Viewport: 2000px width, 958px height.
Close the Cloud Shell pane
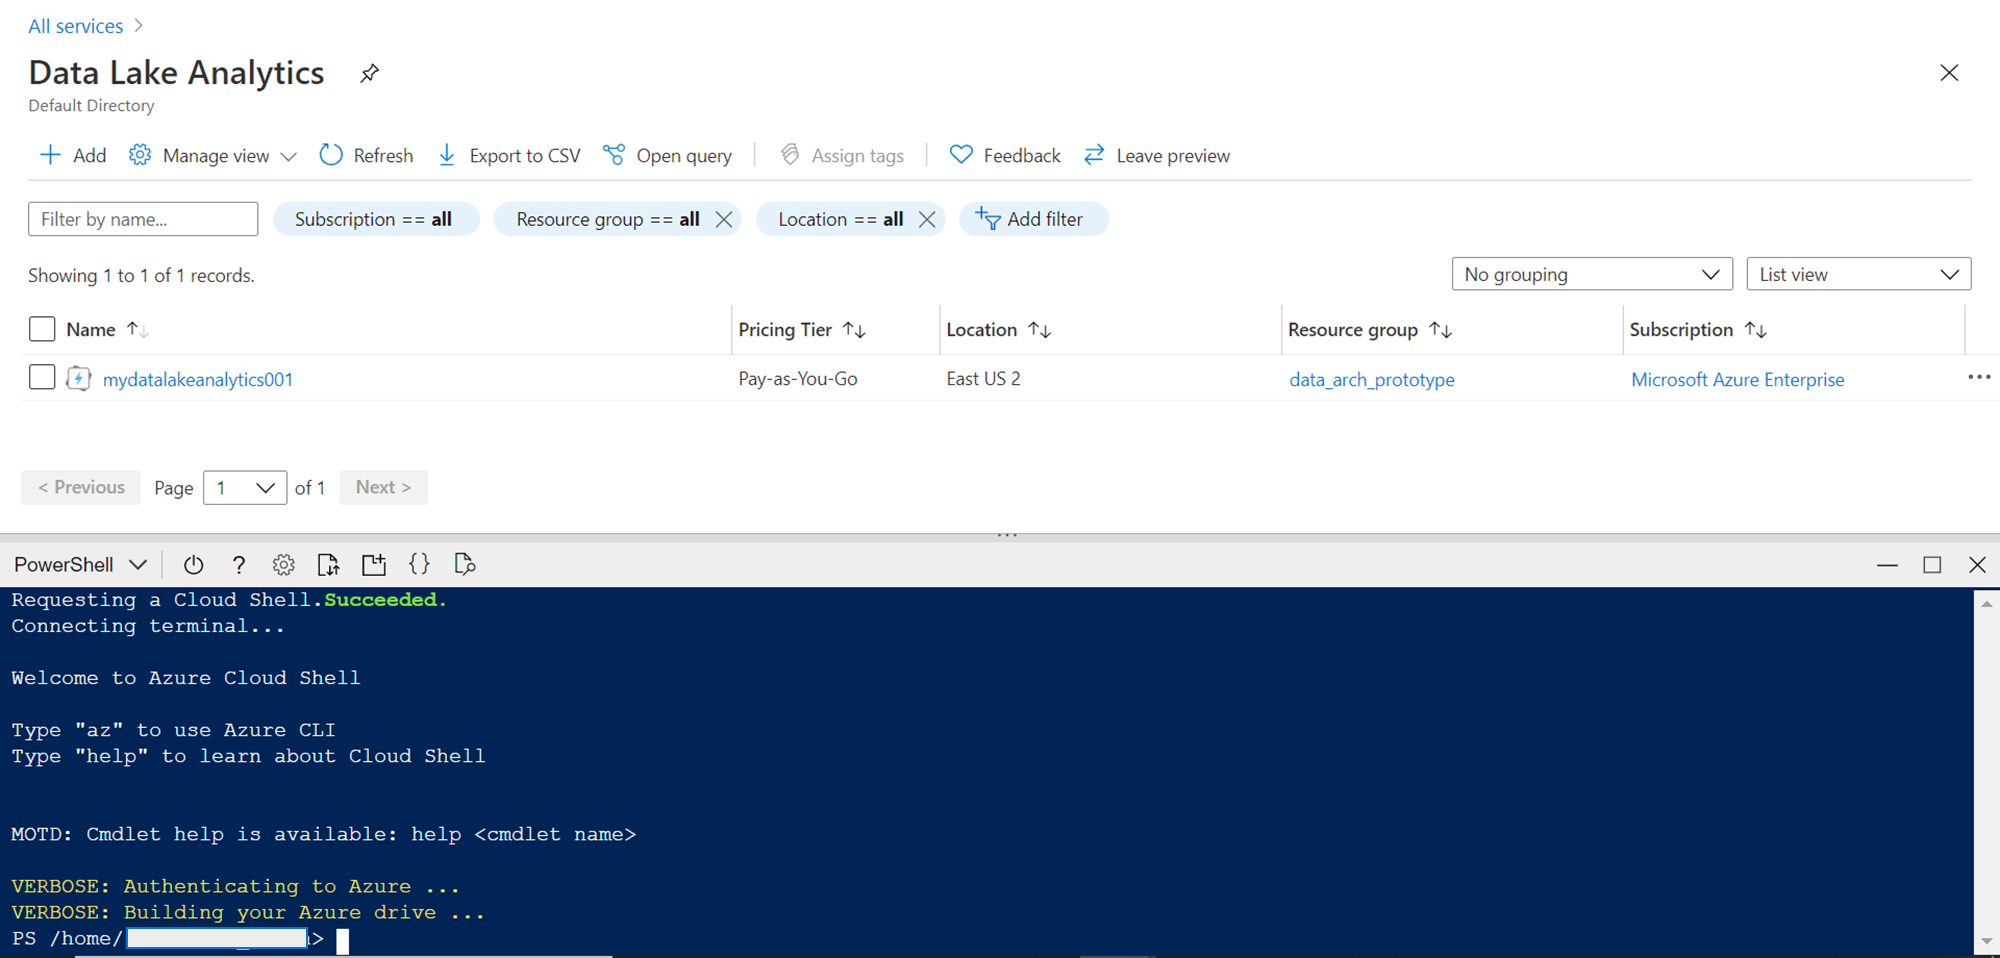(x=1977, y=565)
